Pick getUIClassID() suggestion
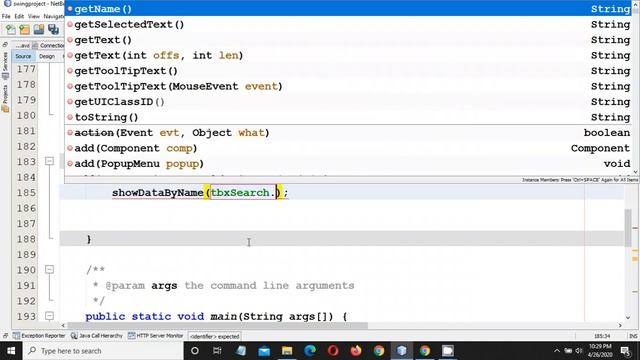640x360 pixels. pos(349,102)
